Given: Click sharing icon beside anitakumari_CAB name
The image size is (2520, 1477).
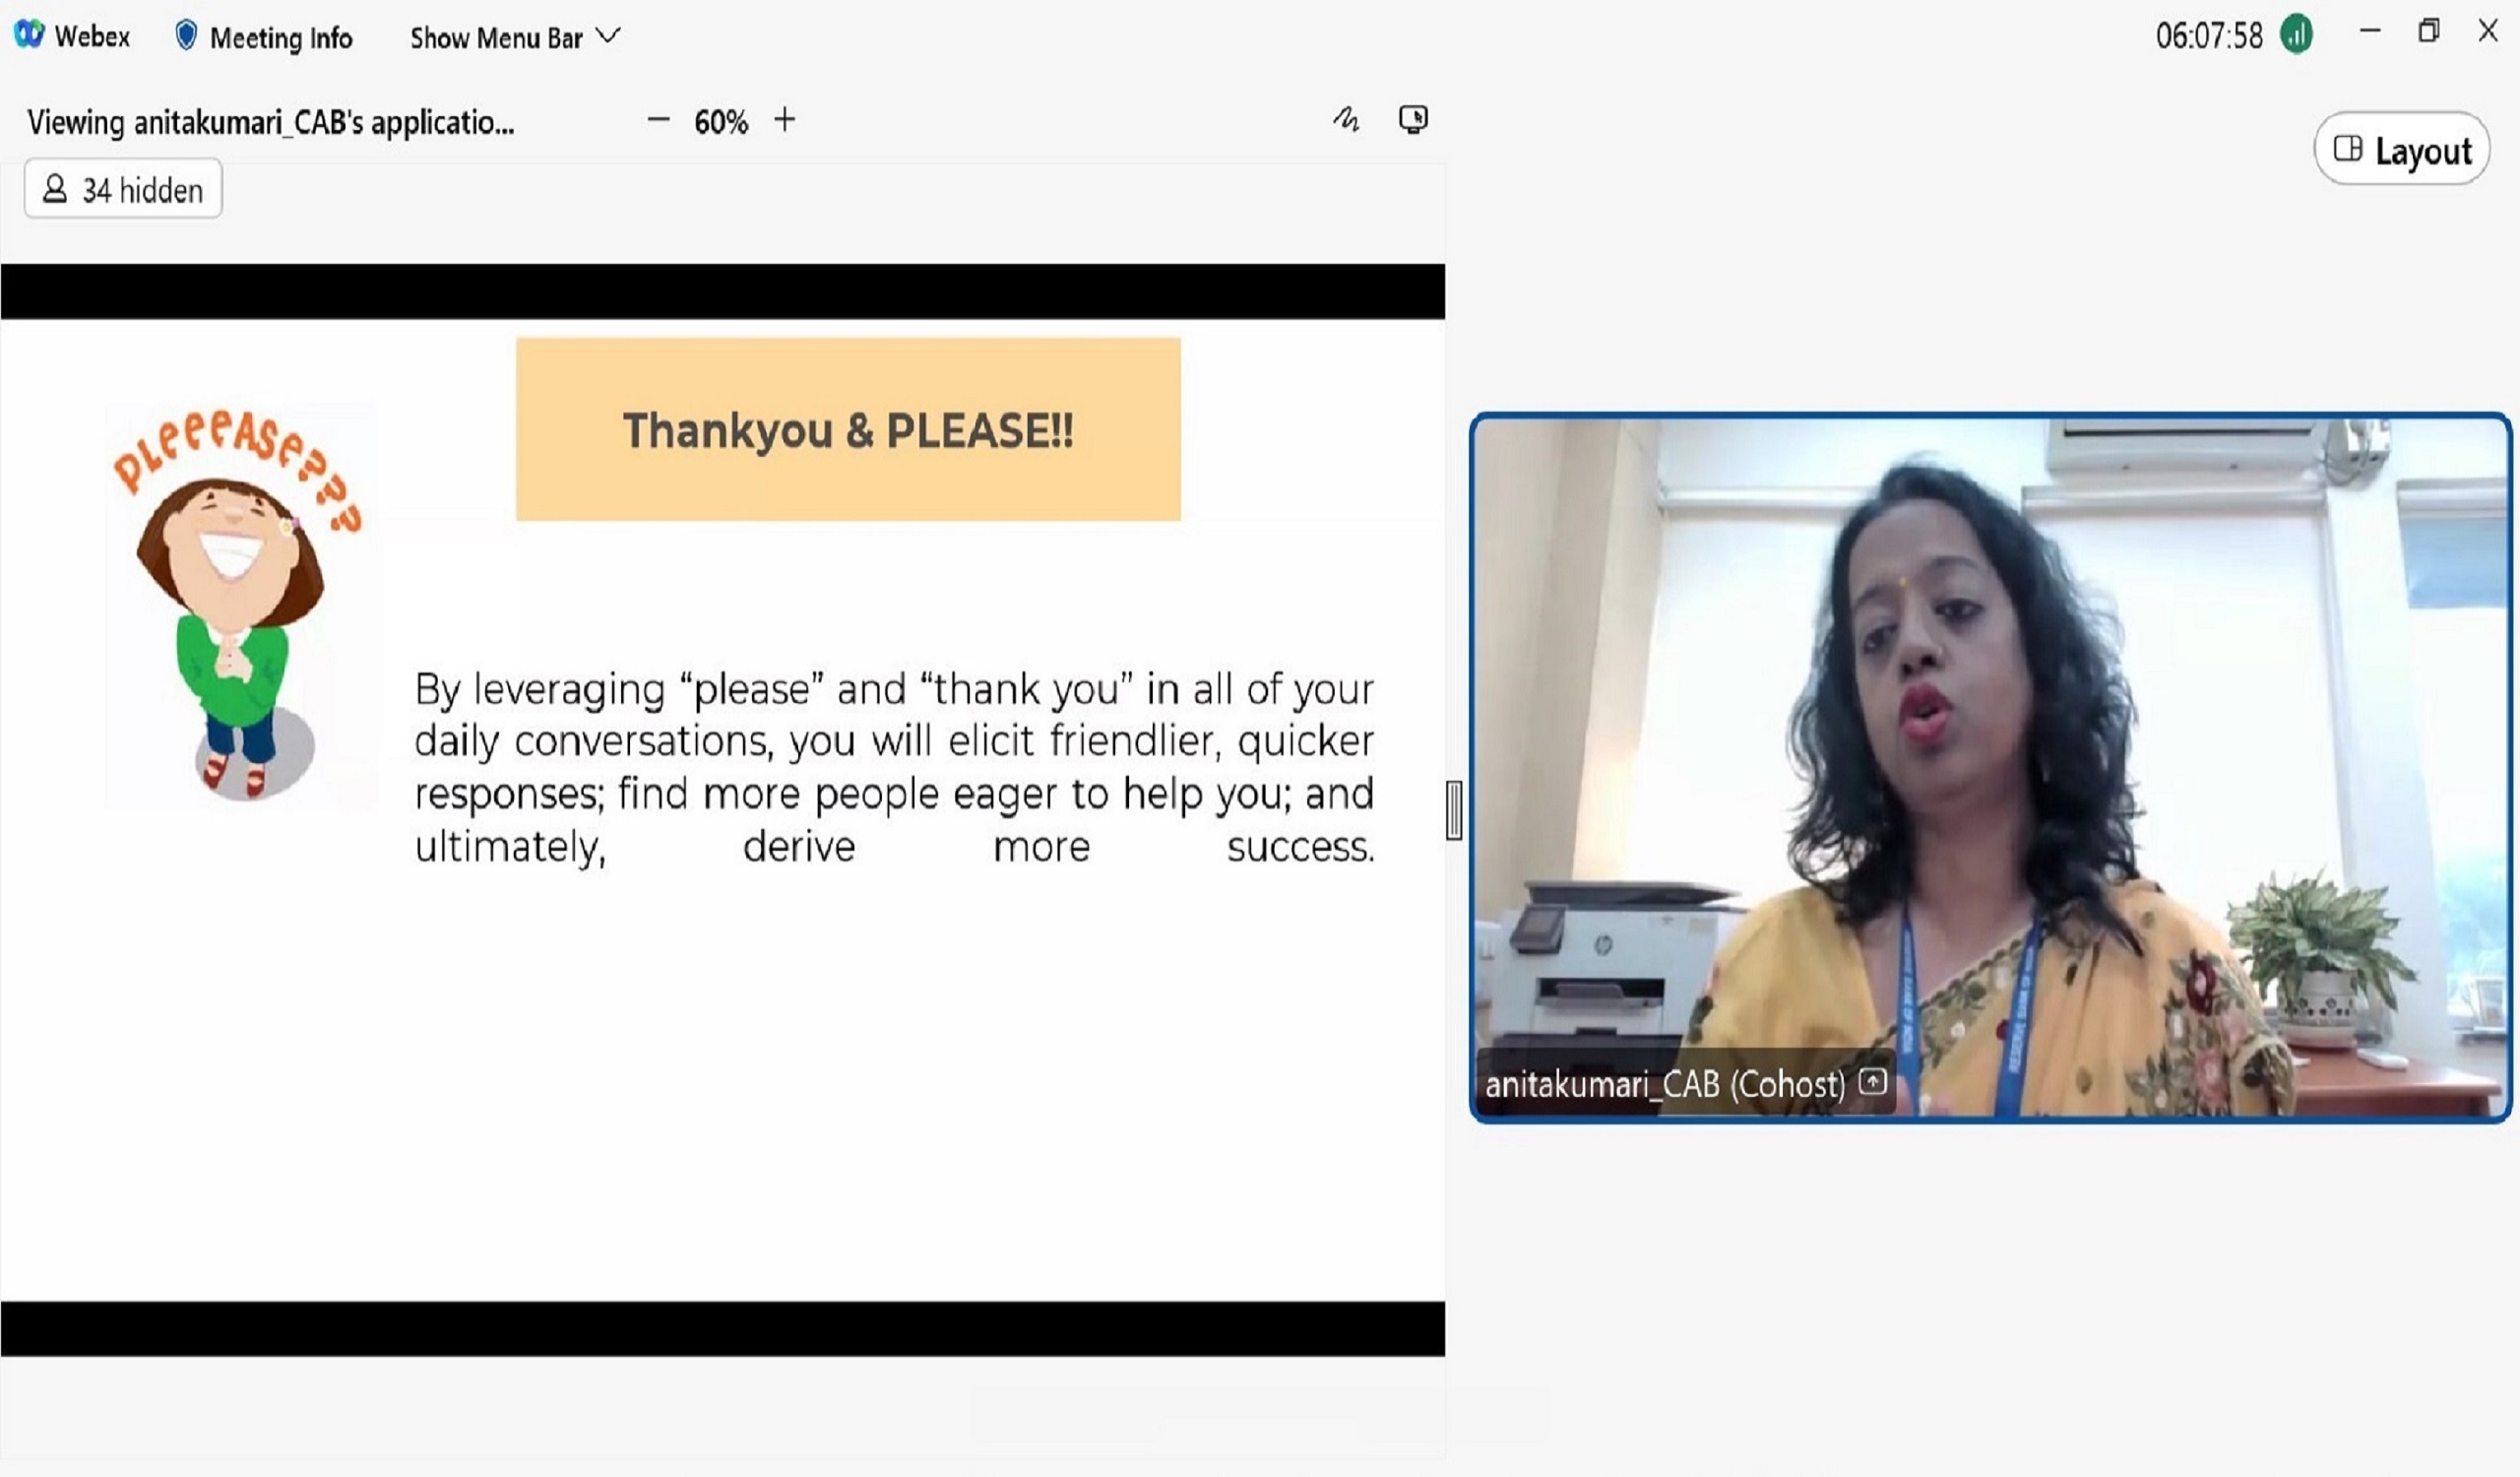Looking at the screenshot, I should pos(1873,1081).
